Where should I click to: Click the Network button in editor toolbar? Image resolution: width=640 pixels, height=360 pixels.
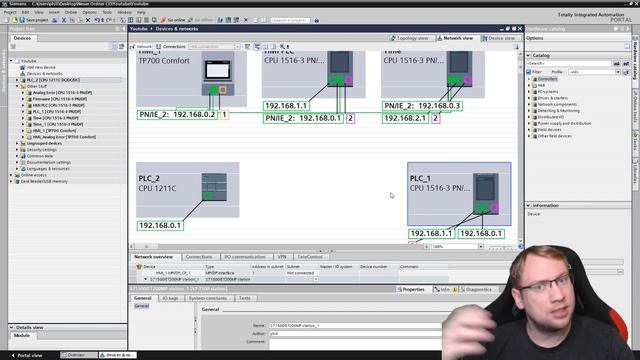pos(141,47)
